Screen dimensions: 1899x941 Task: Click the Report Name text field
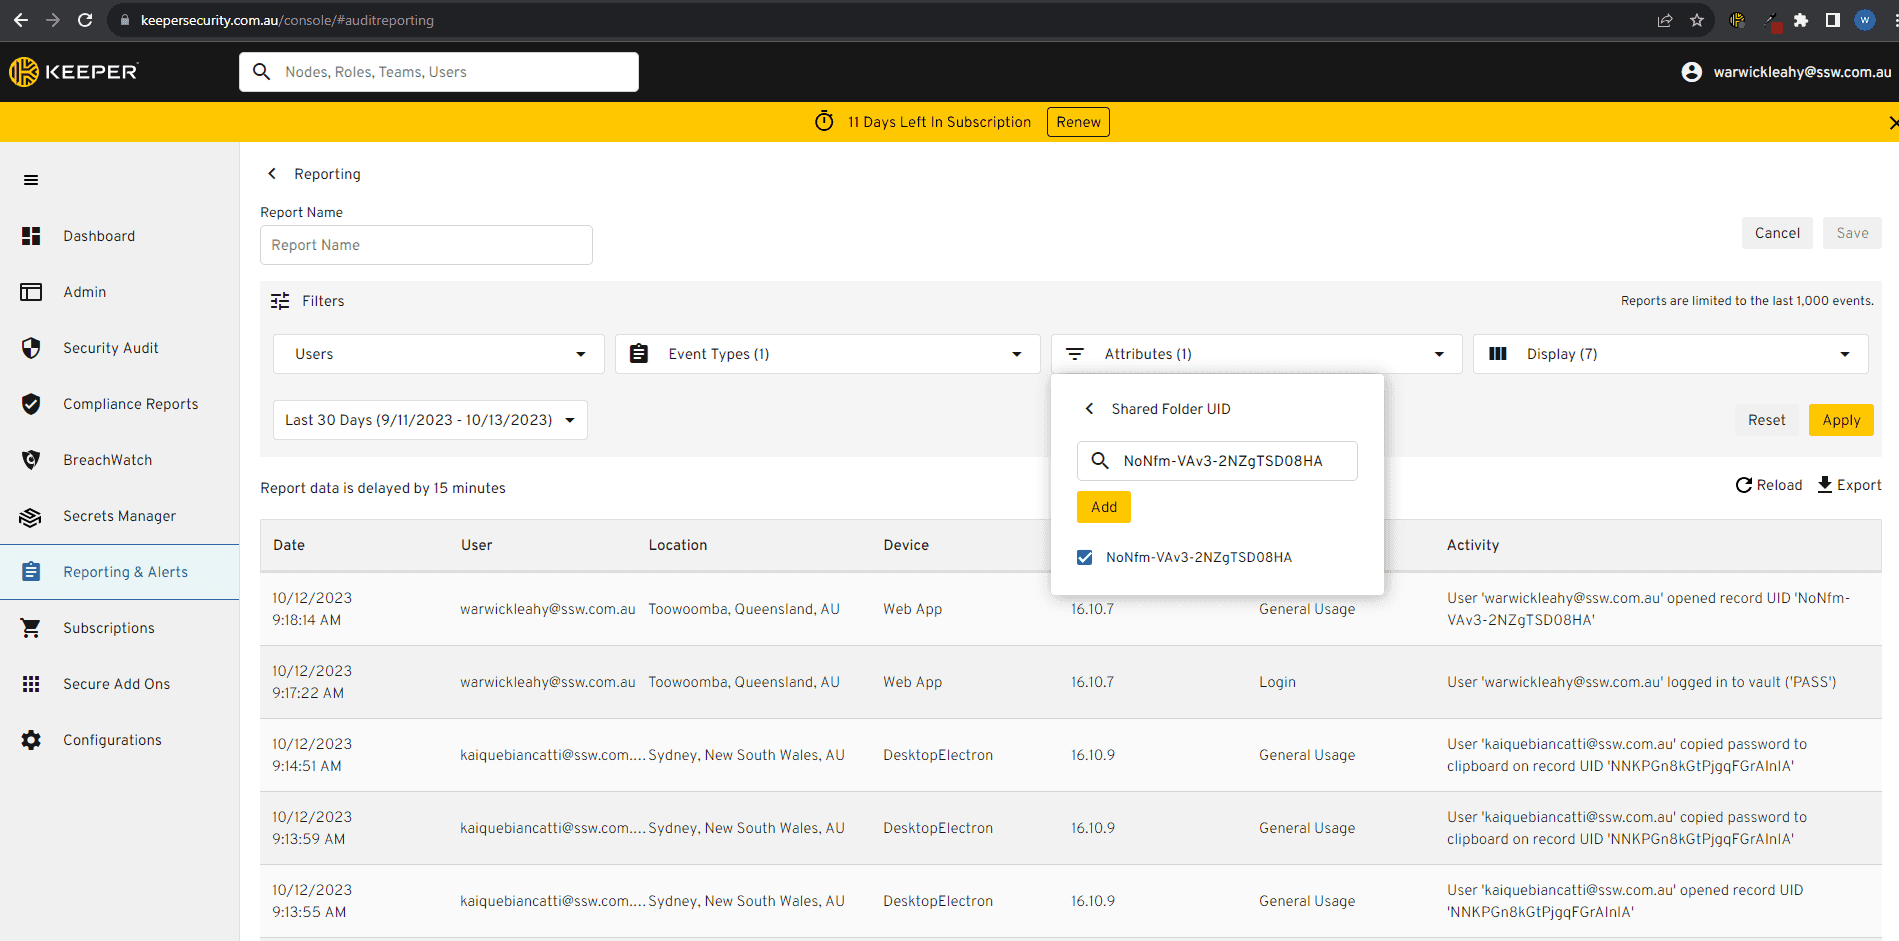pos(426,245)
